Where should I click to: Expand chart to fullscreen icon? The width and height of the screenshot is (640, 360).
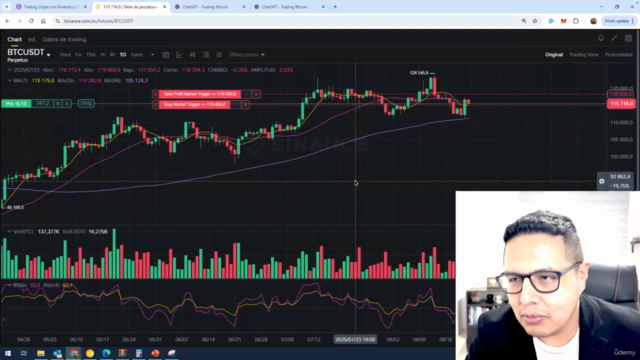[614, 38]
